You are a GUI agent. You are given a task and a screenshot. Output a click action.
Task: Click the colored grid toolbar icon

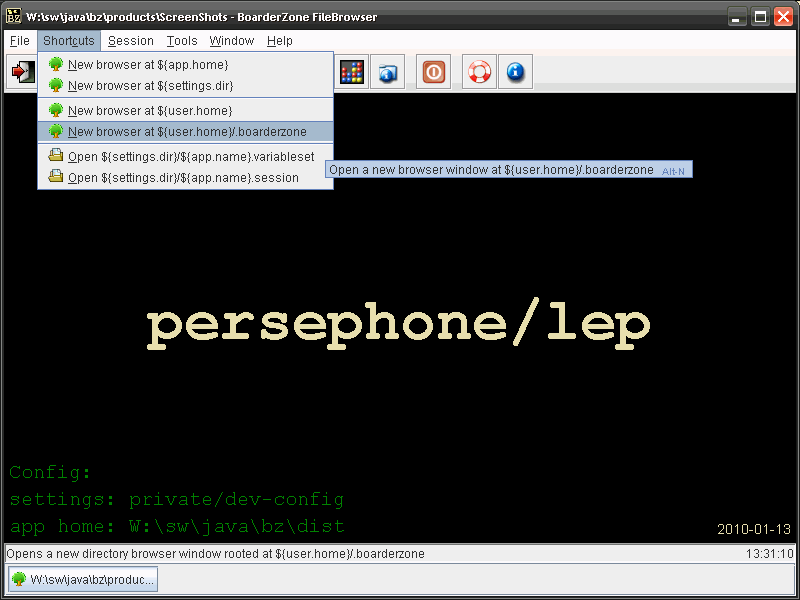pos(352,72)
